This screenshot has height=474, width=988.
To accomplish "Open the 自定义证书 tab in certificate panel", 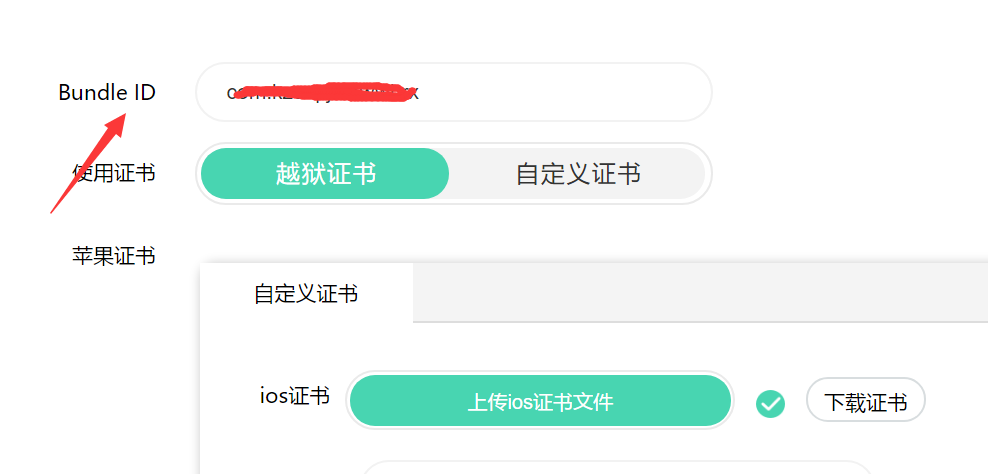I will click(x=306, y=293).
